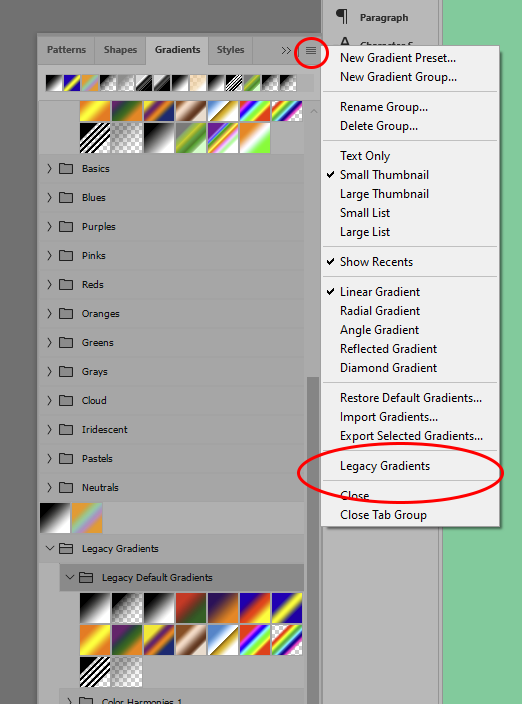Pick the black-to-white swatch above Legacy Gradients
The width and height of the screenshot is (522, 704).
click(x=55, y=518)
